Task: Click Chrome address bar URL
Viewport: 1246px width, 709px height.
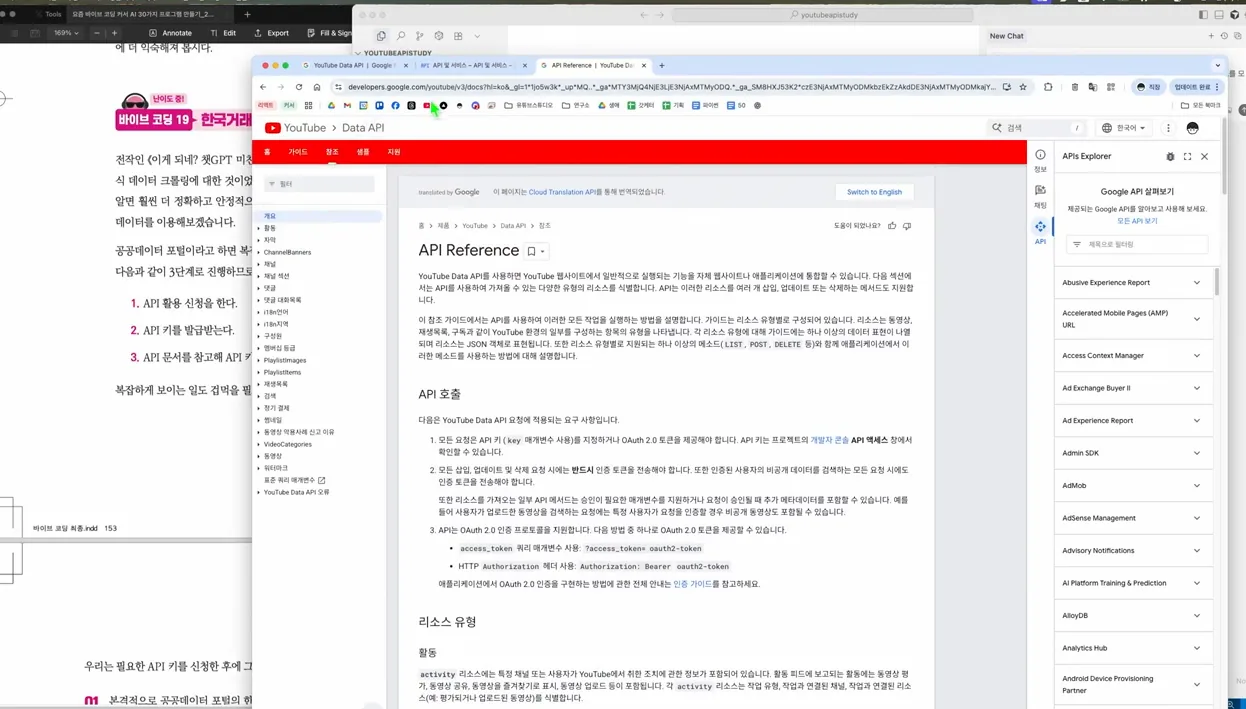Action: point(672,87)
